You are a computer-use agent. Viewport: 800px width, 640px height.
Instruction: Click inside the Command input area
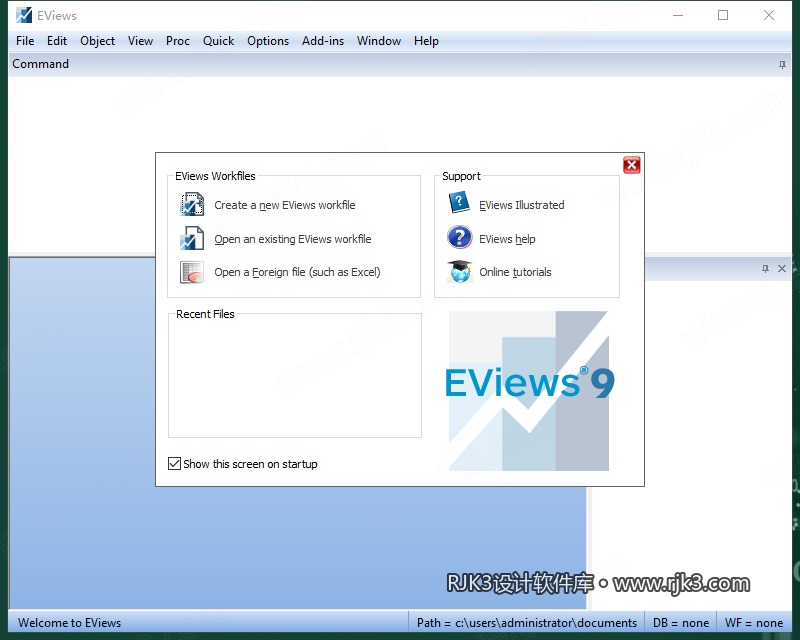point(400,164)
